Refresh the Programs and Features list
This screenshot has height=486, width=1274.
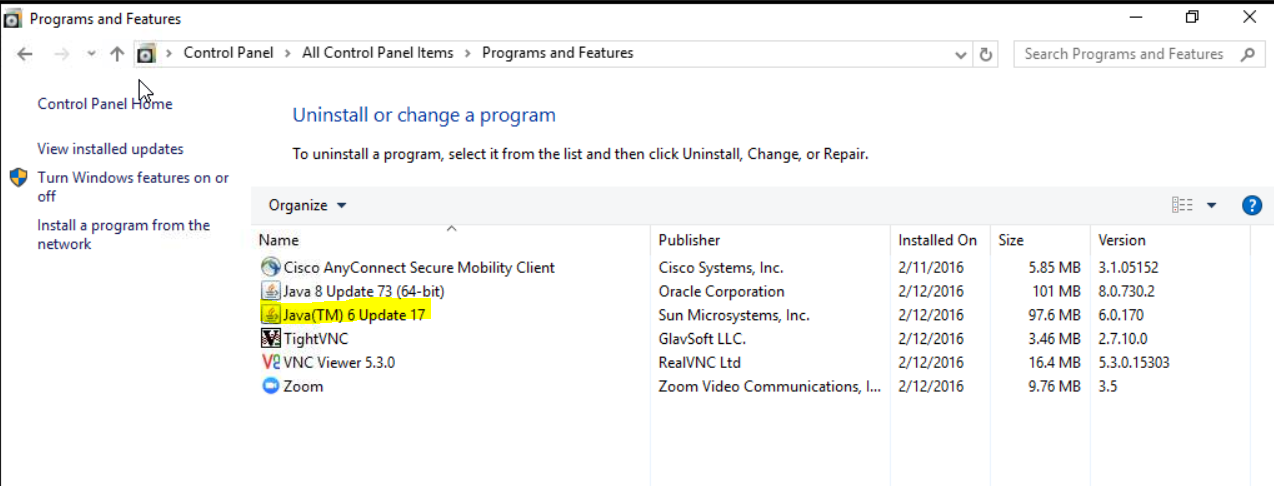(x=986, y=54)
